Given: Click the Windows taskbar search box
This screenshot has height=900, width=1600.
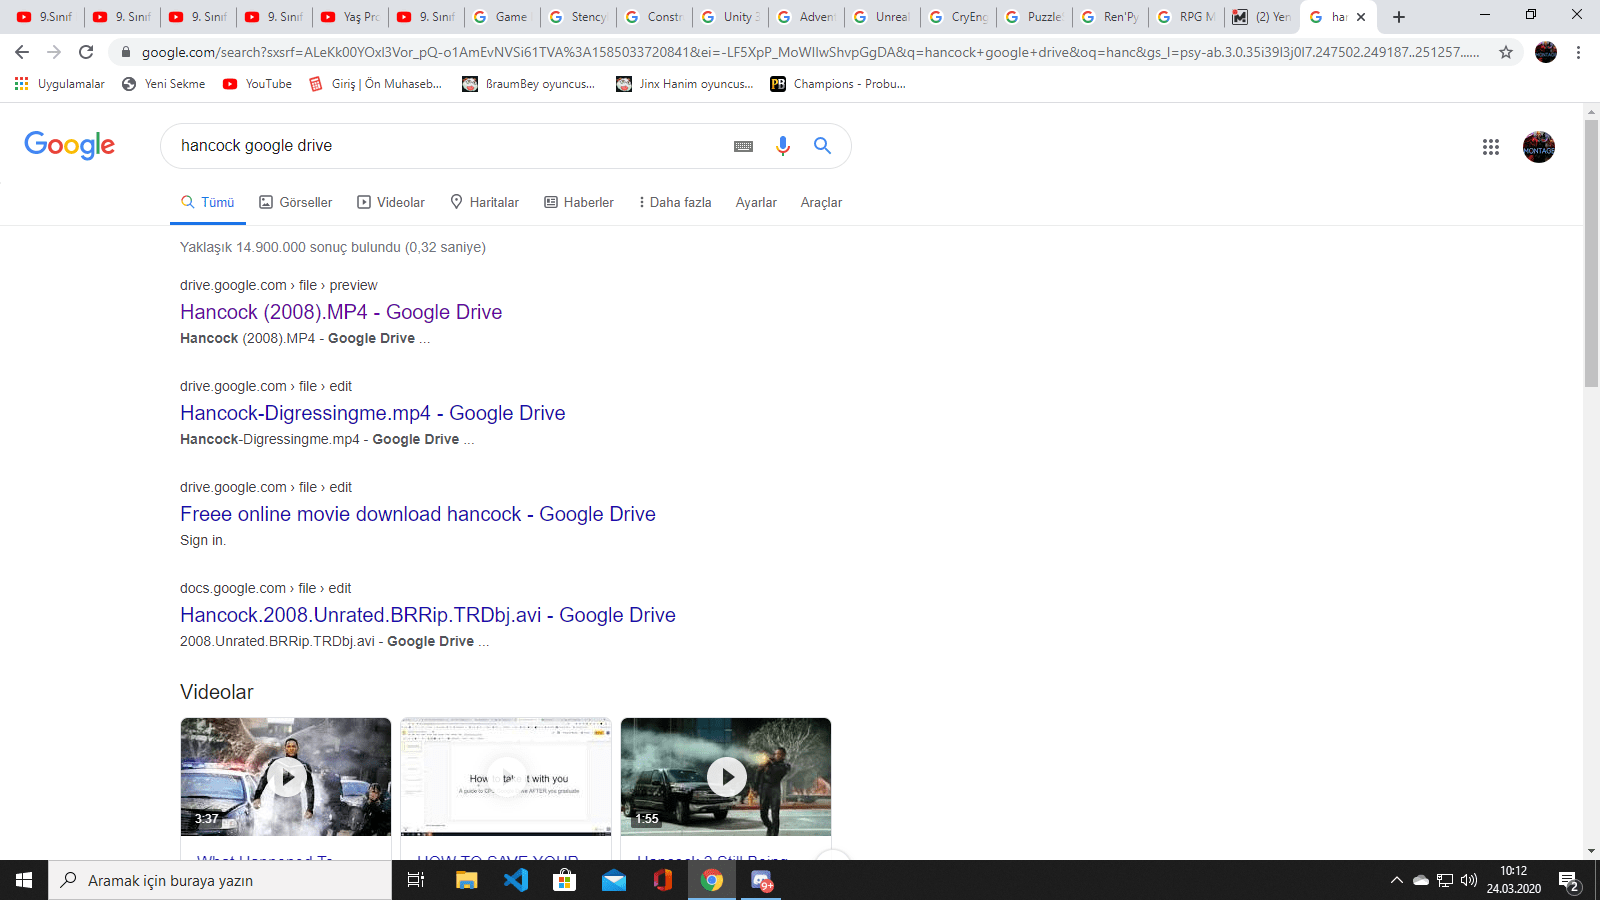Looking at the screenshot, I should pyautogui.click(x=220, y=880).
